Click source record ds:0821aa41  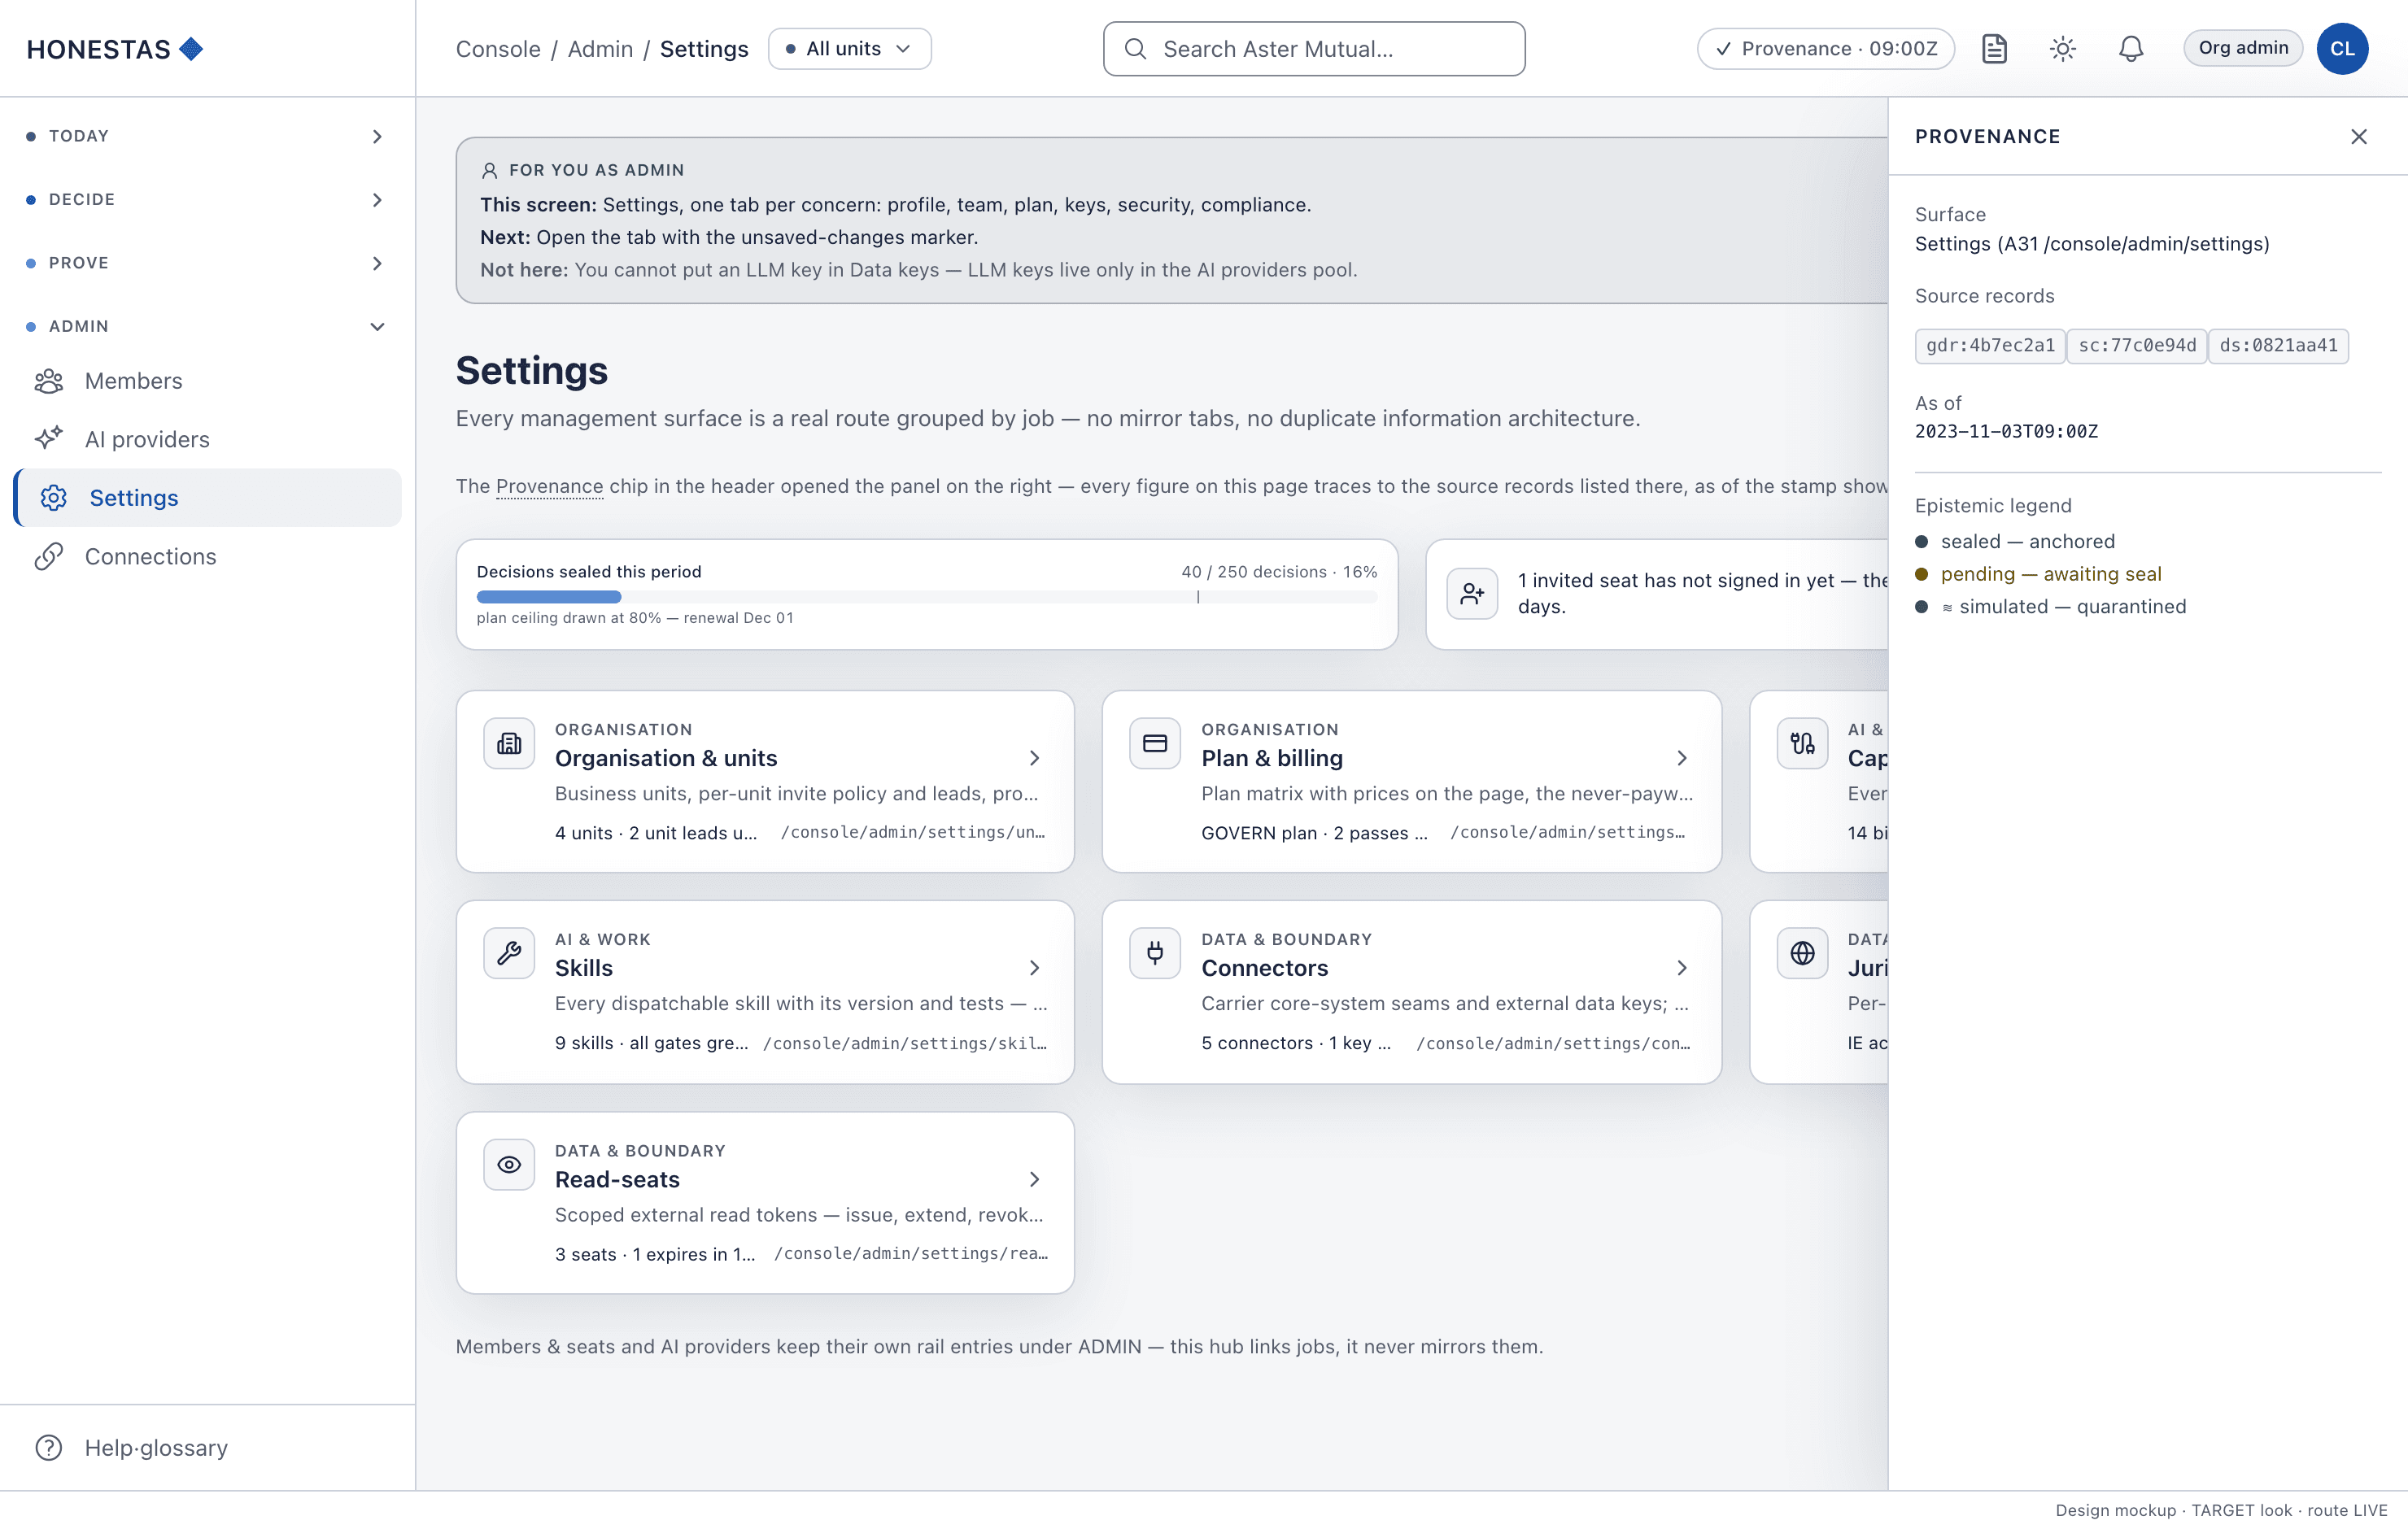(x=2278, y=346)
